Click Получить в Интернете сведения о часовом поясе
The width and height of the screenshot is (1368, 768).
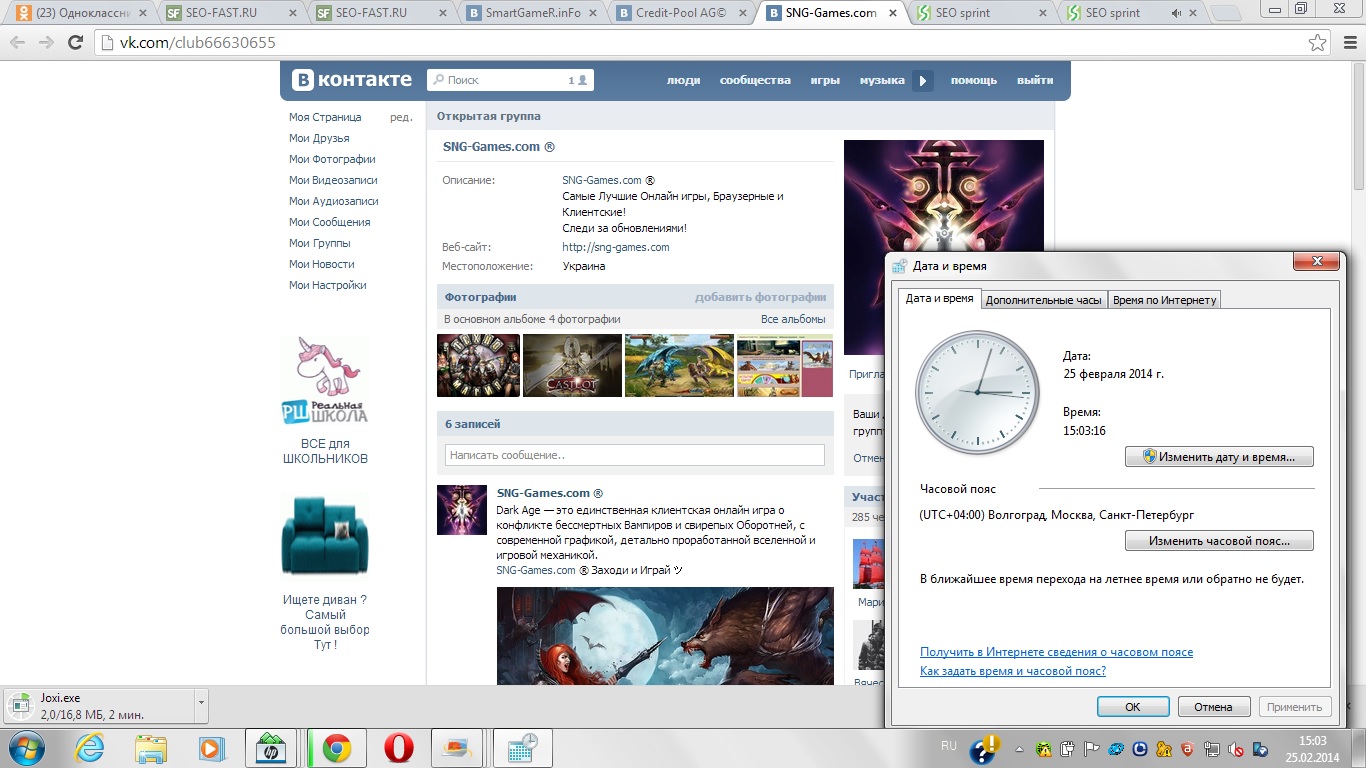[1056, 652]
